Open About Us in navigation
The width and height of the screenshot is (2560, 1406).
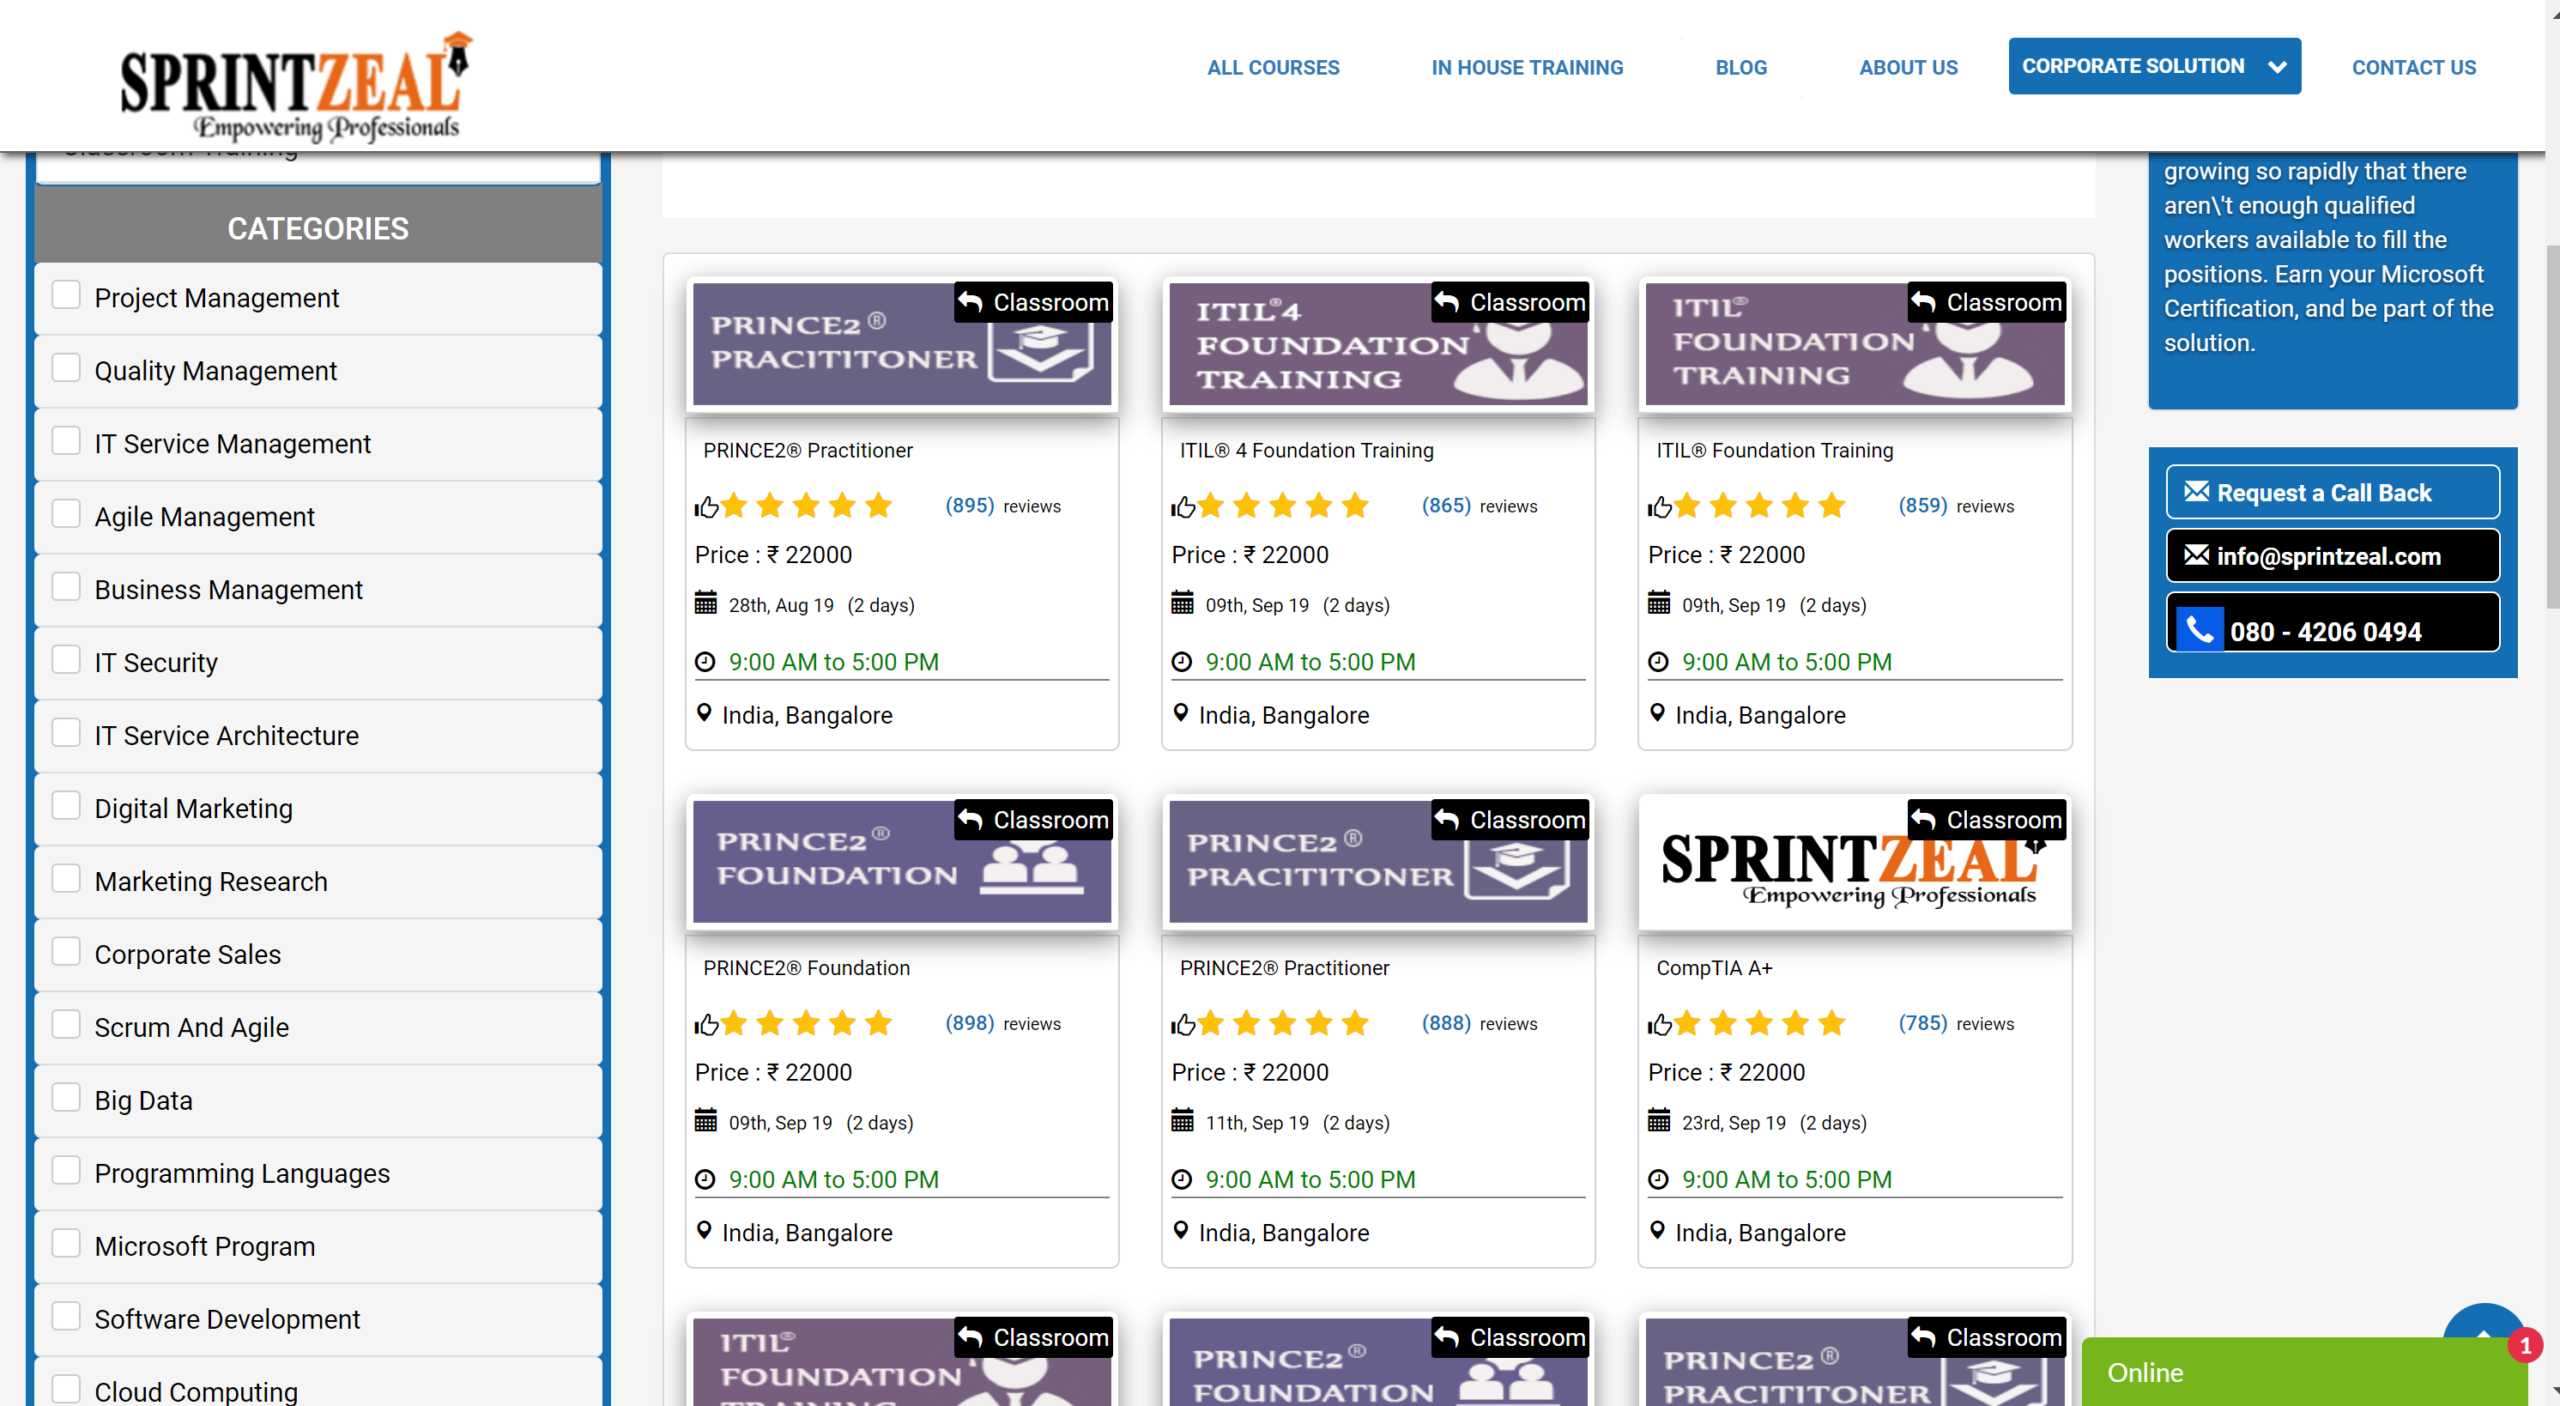[x=1908, y=67]
